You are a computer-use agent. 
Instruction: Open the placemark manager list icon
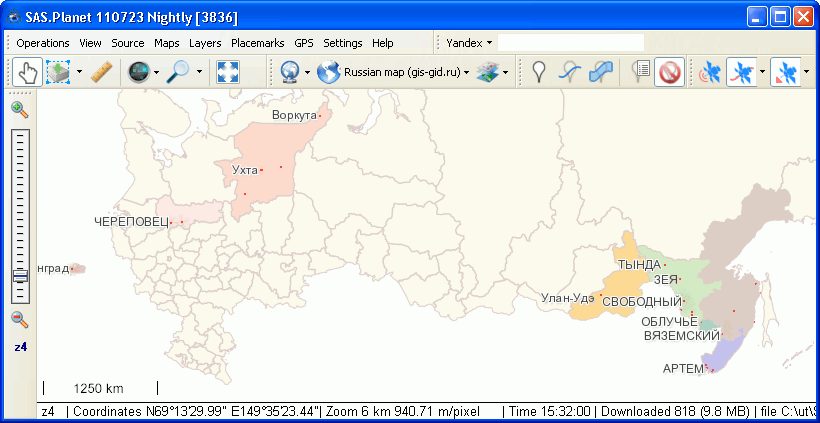click(x=639, y=72)
